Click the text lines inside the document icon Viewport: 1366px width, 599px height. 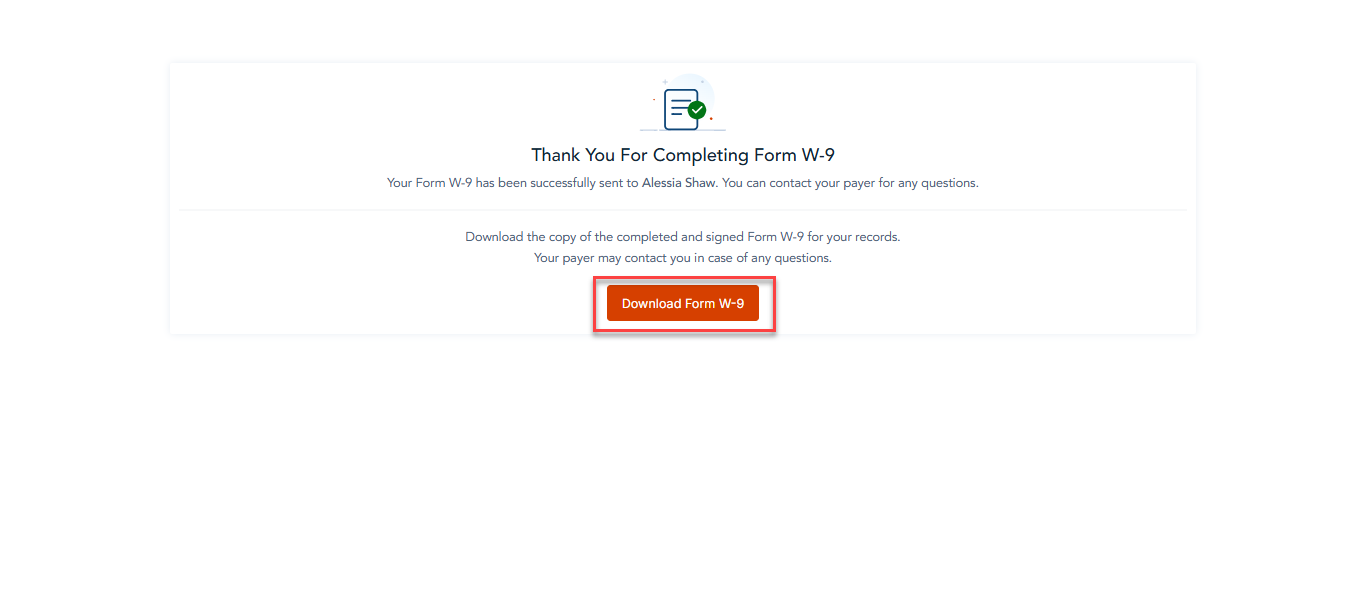(x=680, y=107)
